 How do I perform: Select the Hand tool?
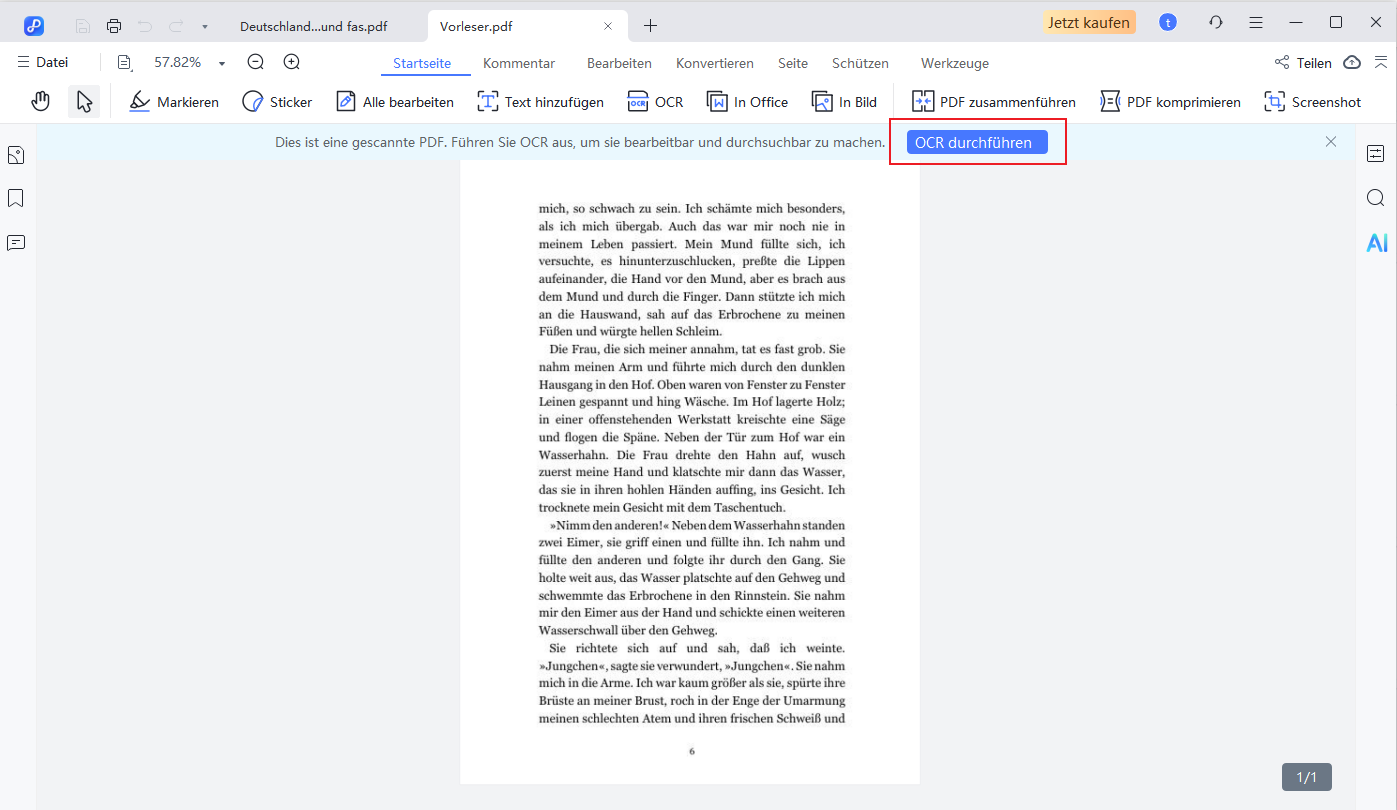(x=40, y=101)
